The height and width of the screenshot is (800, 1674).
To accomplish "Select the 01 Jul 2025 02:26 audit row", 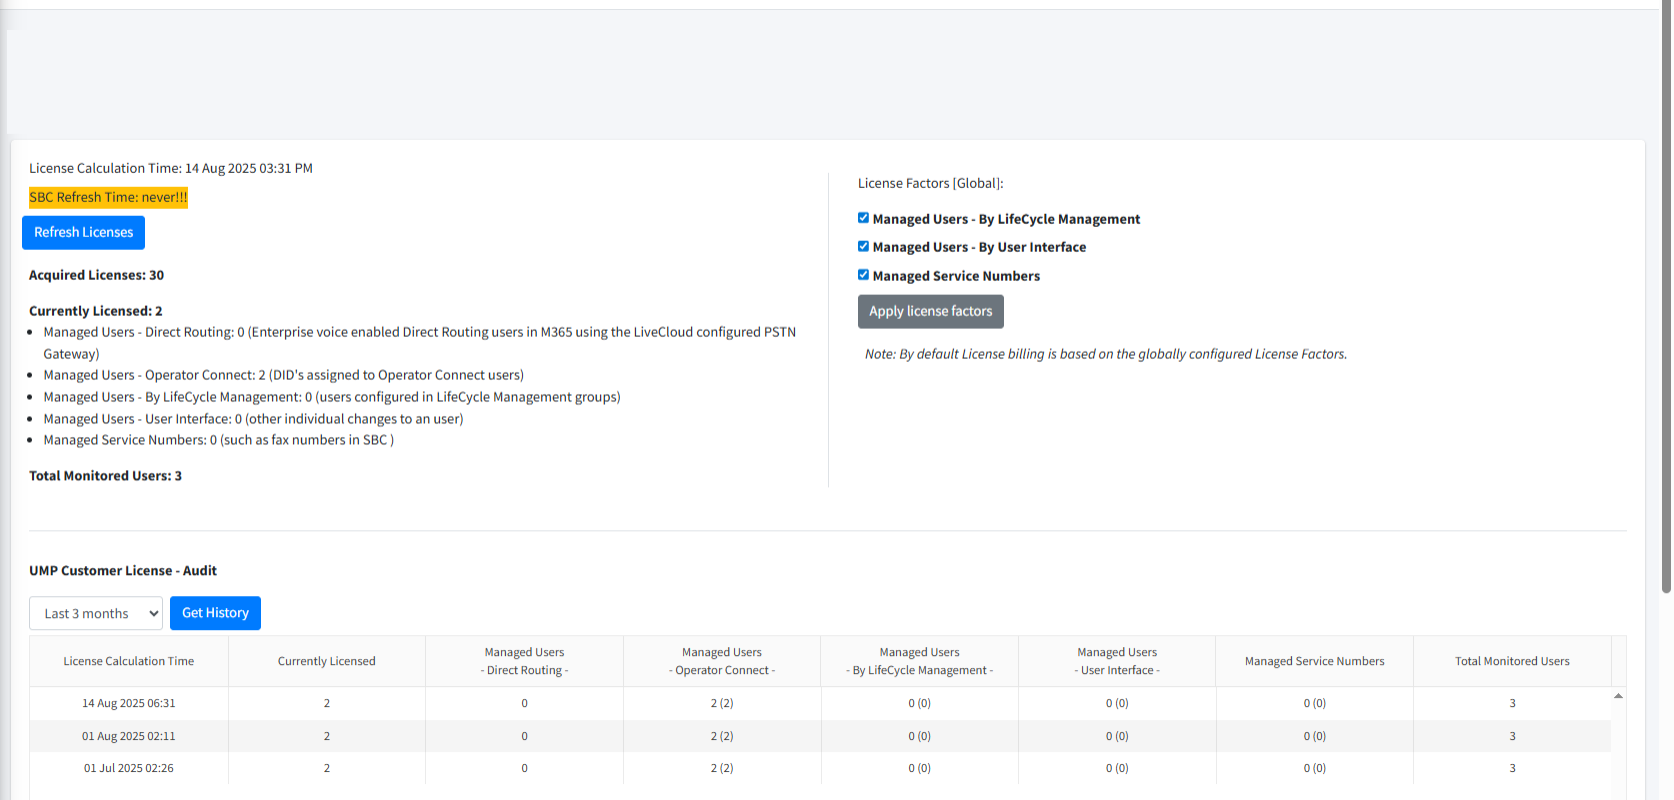I will pos(129,769).
